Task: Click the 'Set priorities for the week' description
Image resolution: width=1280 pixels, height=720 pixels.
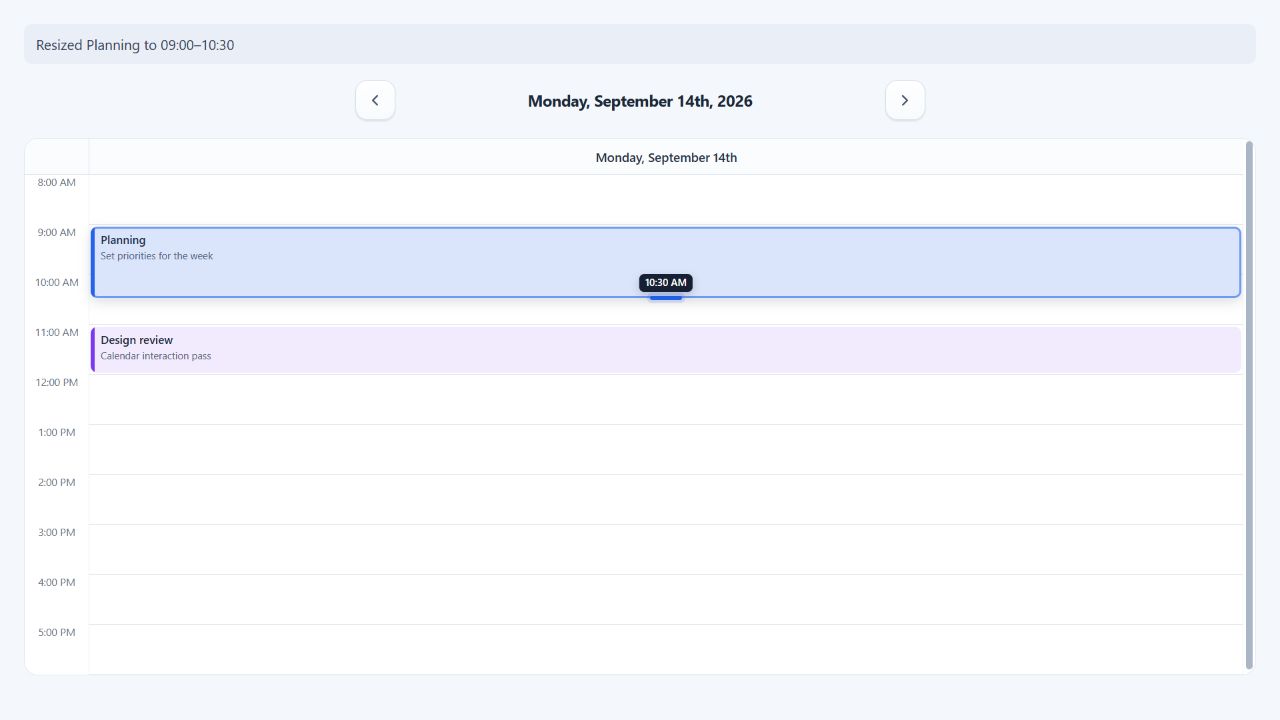Action: point(157,256)
